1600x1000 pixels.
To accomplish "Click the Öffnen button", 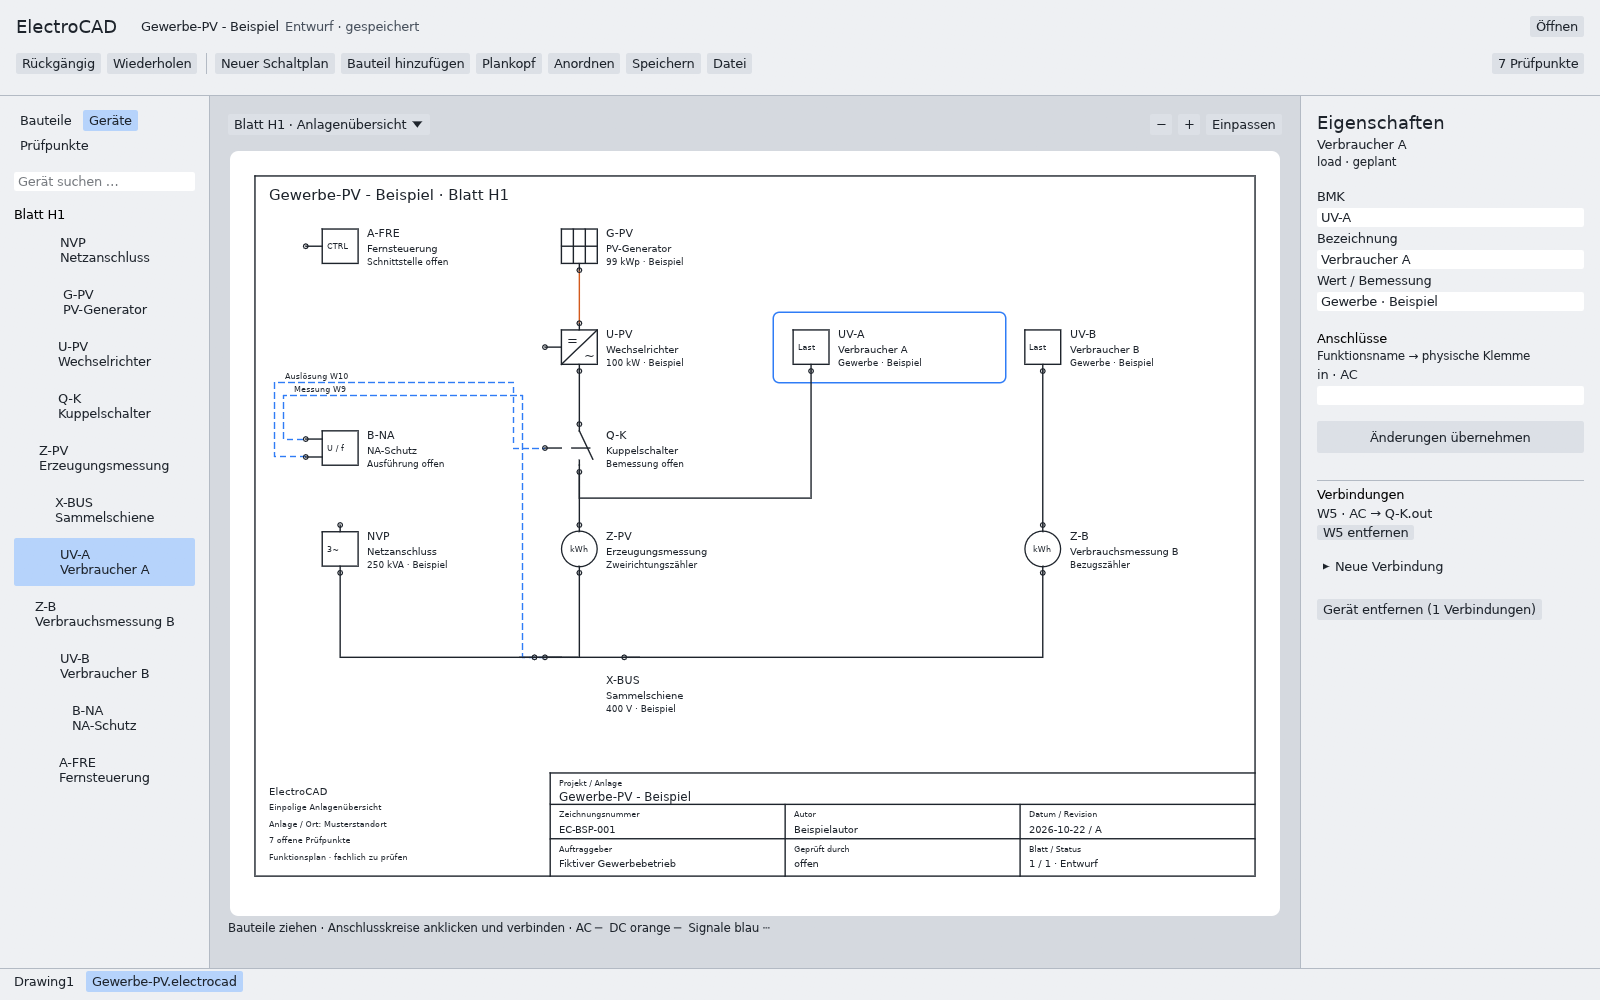I will coord(1557,27).
